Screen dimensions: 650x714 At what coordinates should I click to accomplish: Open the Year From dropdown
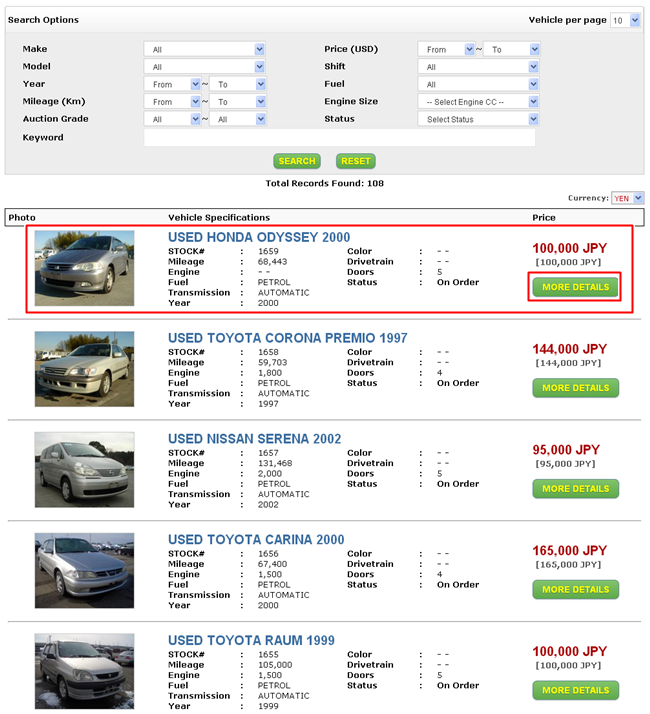click(172, 84)
